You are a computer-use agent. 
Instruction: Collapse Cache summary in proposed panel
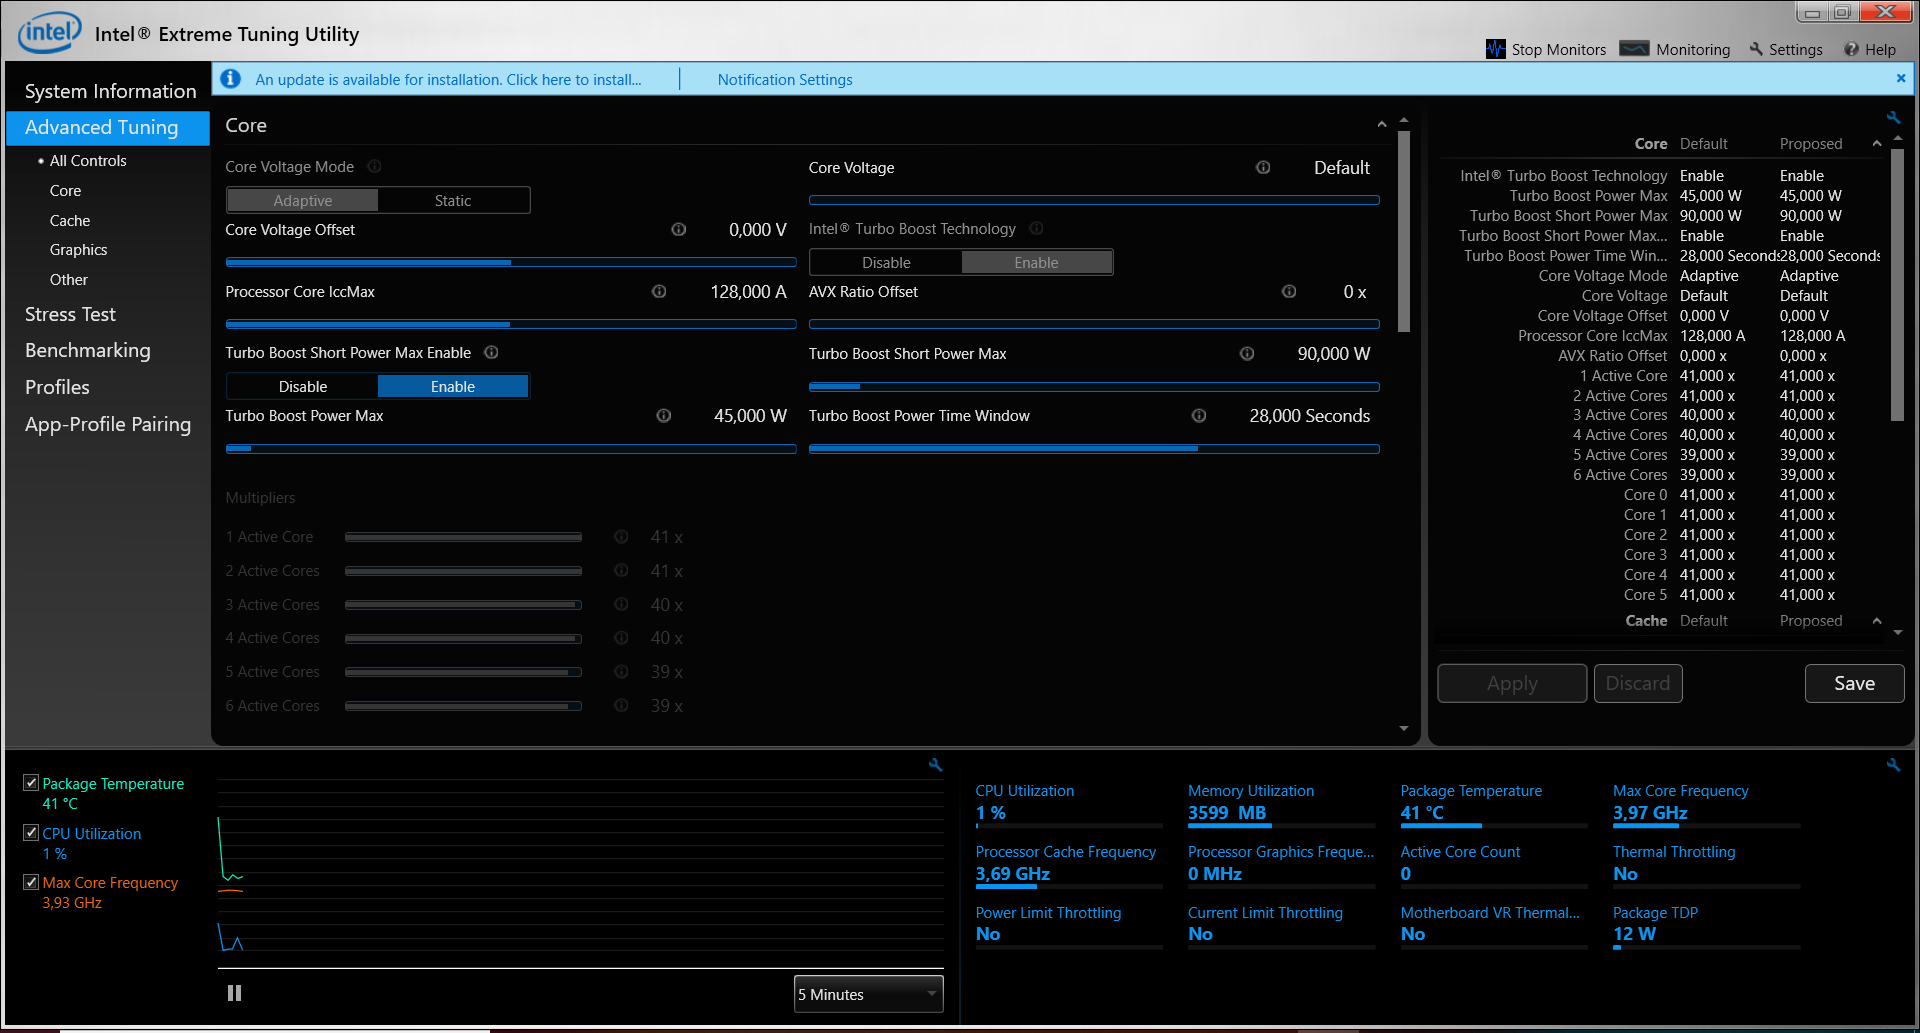pos(1877,621)
